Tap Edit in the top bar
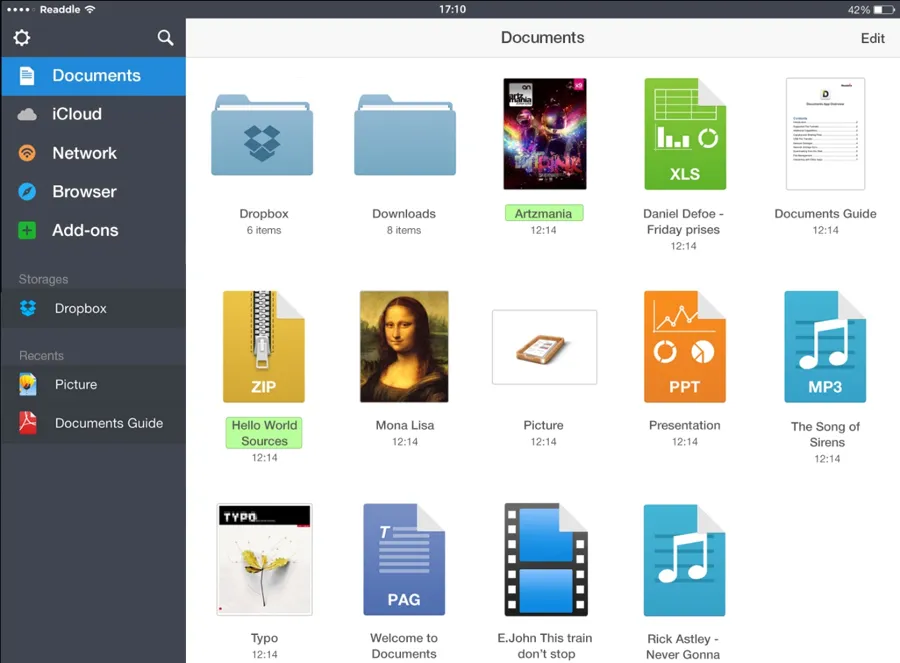The height and width of the screenshot is (663, 900). click(x=872, y=38)
